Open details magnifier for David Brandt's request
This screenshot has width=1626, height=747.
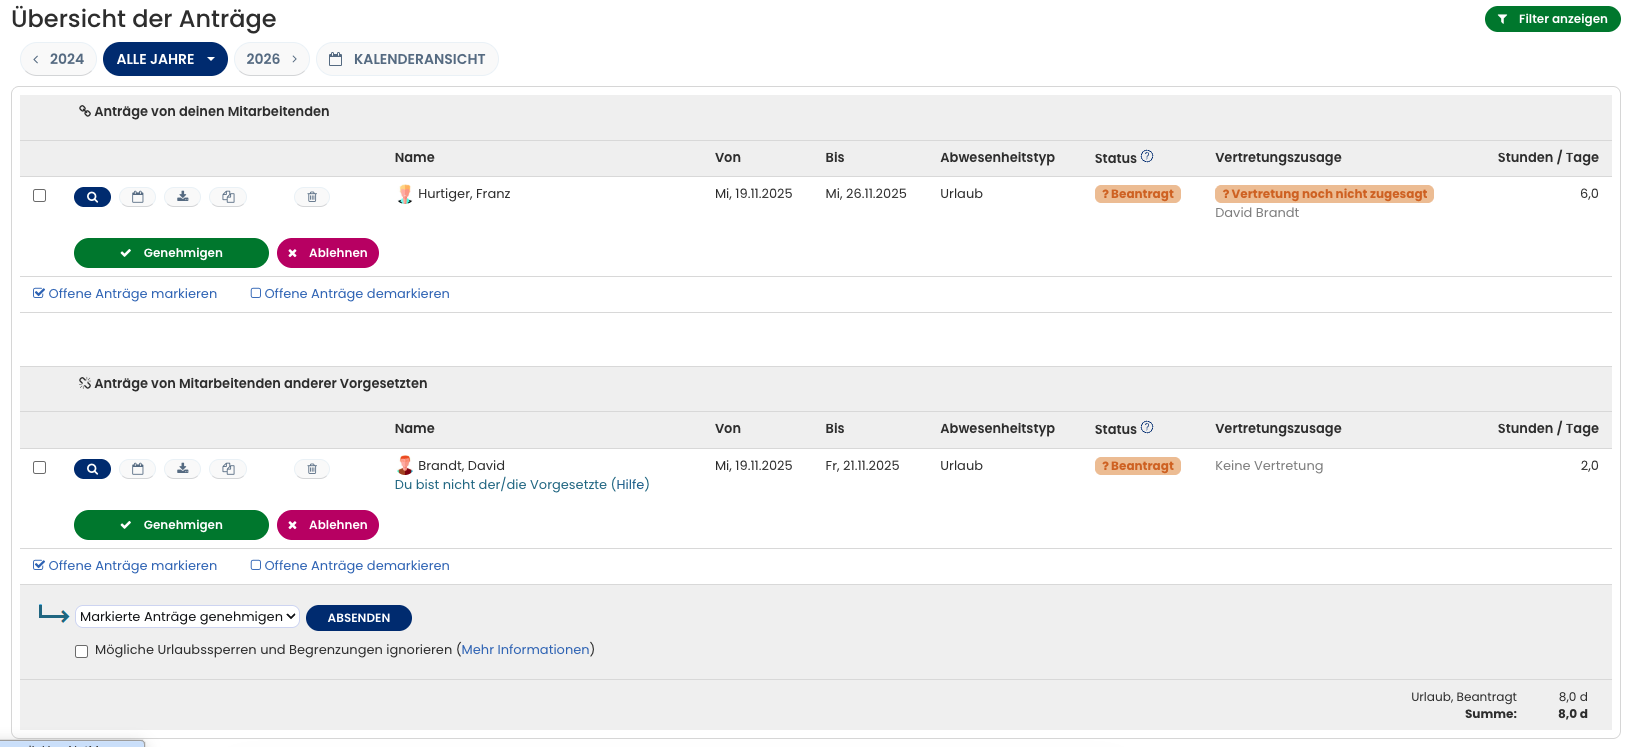pyautogui.click(x=92, y=469)
